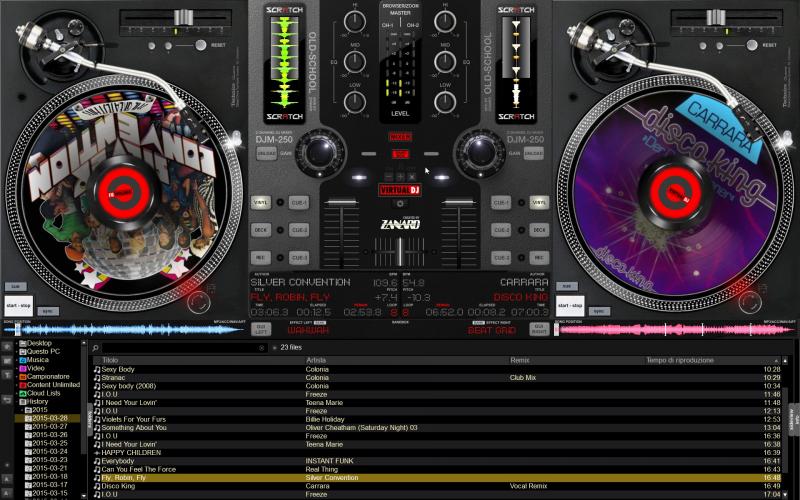Click the right turntable Disco King record
800x500 pixels.
pyautogui.click(x=674, y=193)
